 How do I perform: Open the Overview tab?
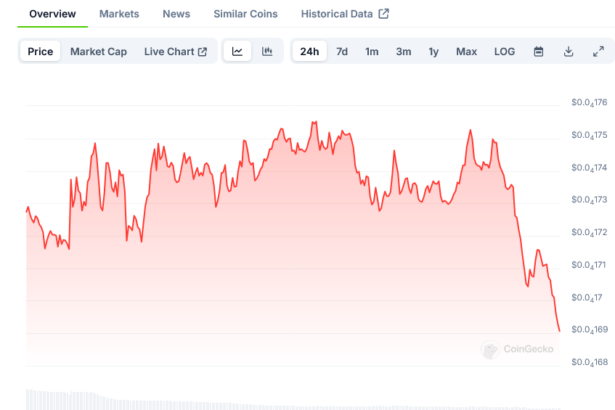pos(52,14)
